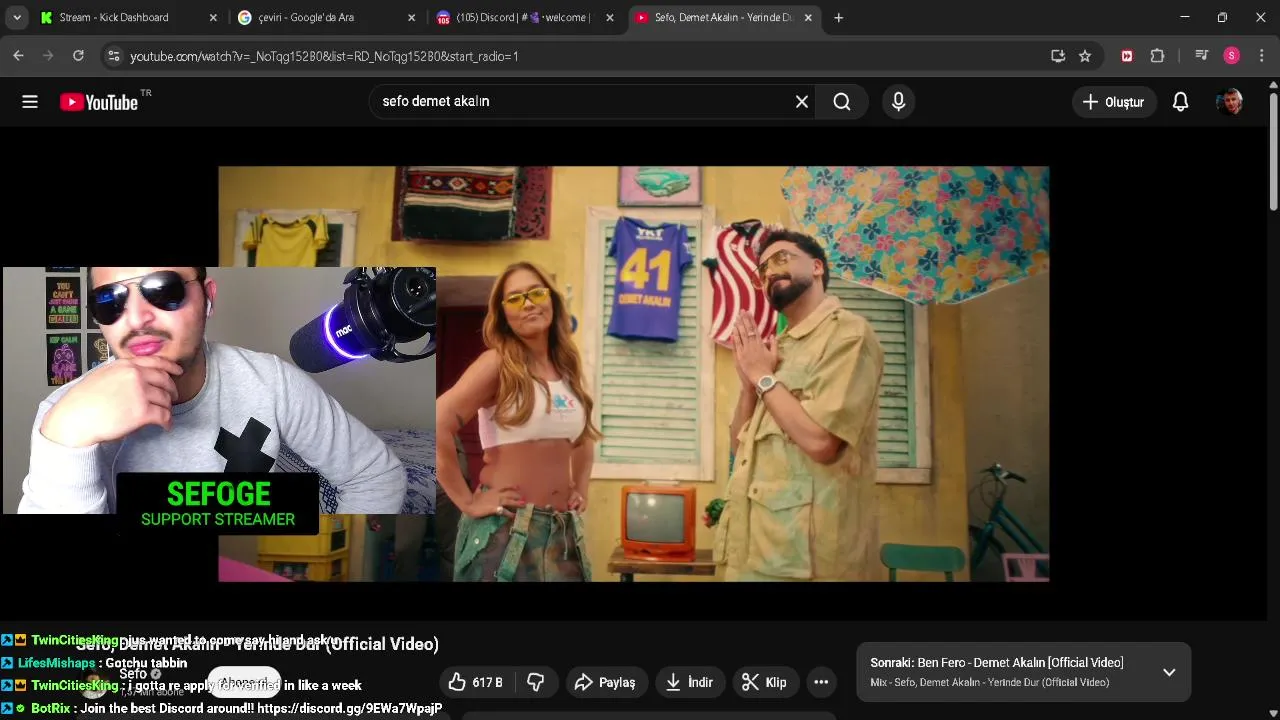Open the Chrome profile avatar
The height and width of the screenshot is (720, 1280).
point(1232,56)
